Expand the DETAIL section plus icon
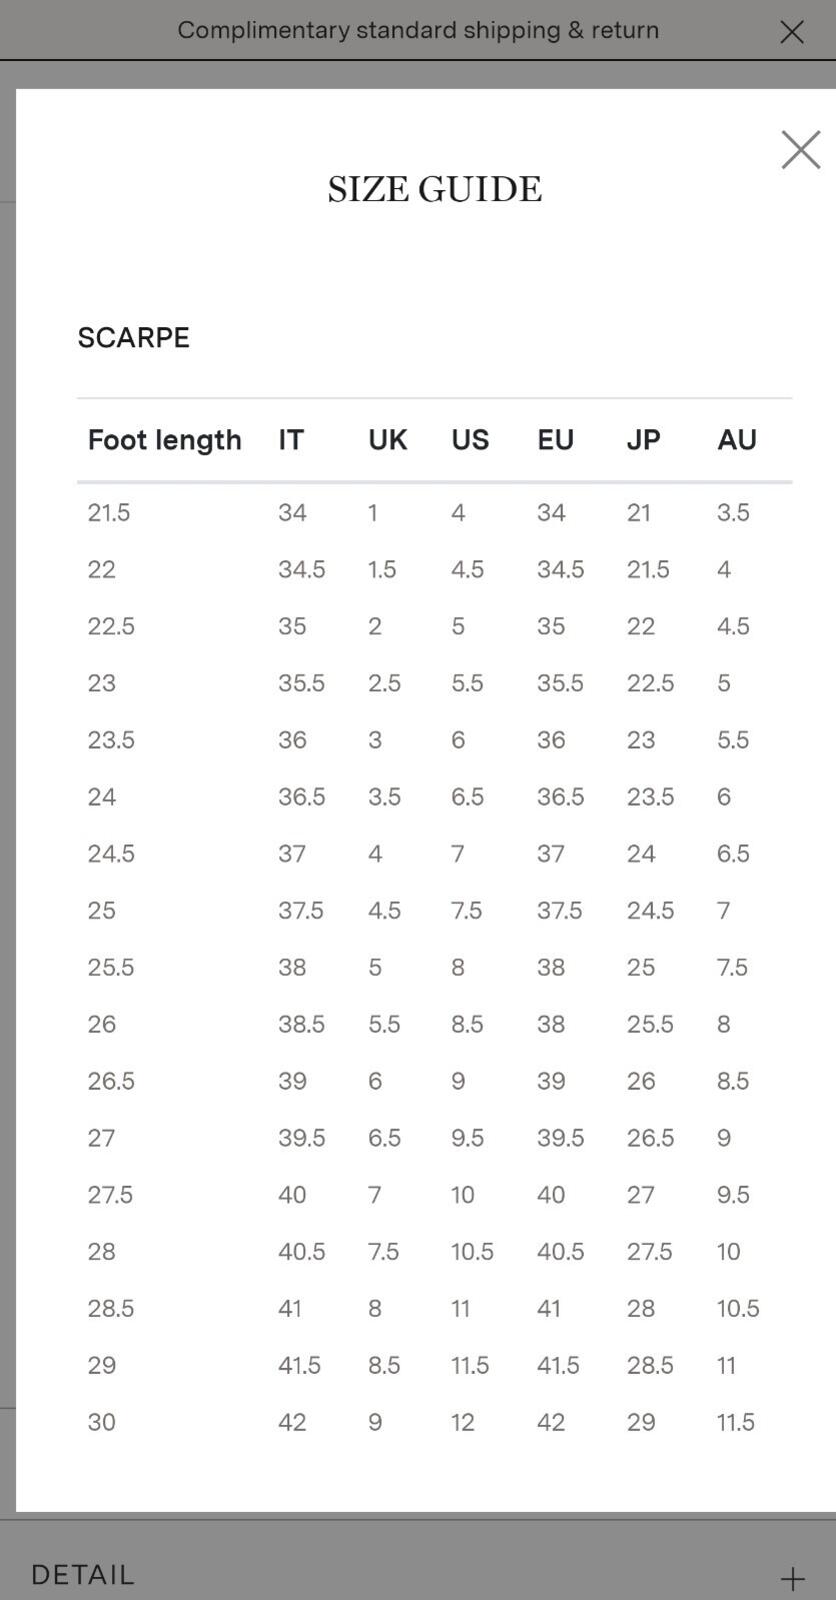The width and height of the screenshot is (836, 1600). [x=792, y=1579]
